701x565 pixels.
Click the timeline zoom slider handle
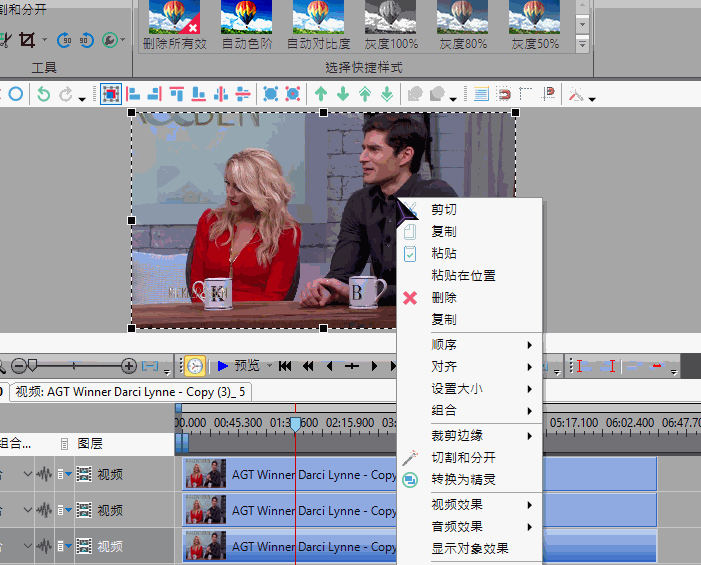click(x=32, y=366)
